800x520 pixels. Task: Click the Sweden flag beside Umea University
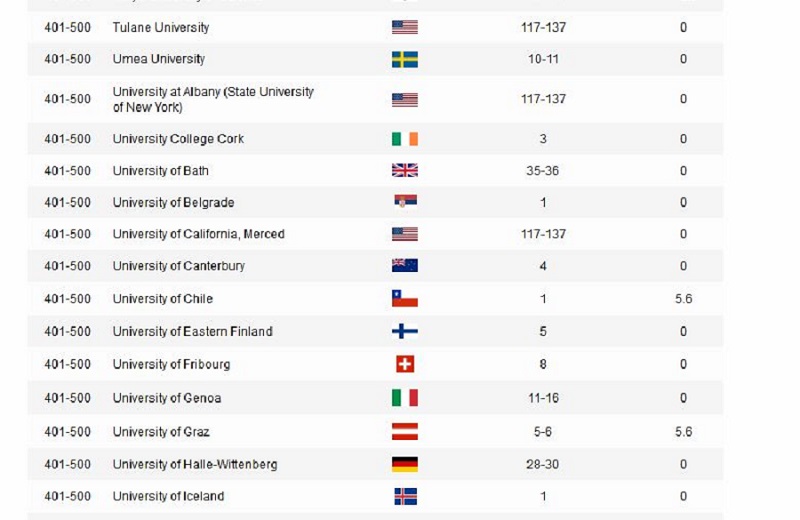coord(404,59)
